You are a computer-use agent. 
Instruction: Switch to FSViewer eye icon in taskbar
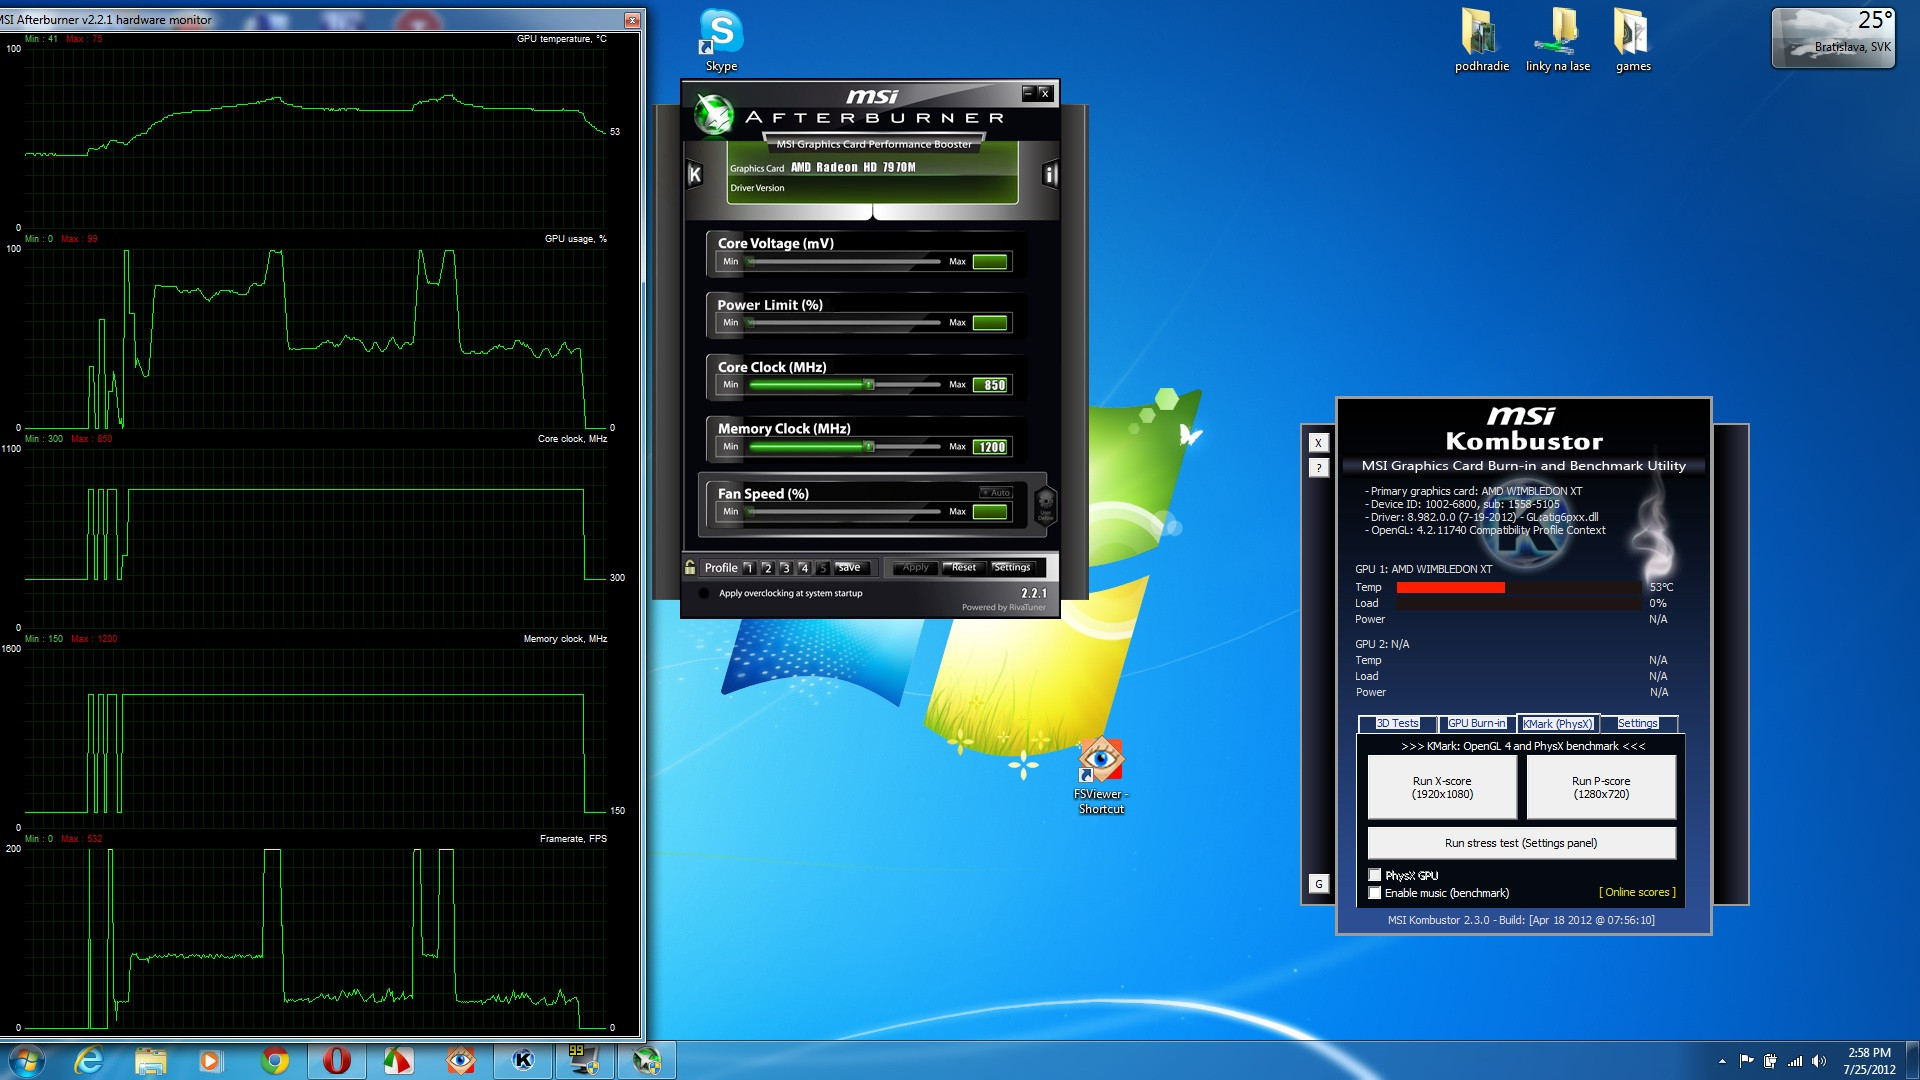pos(460,1060)
